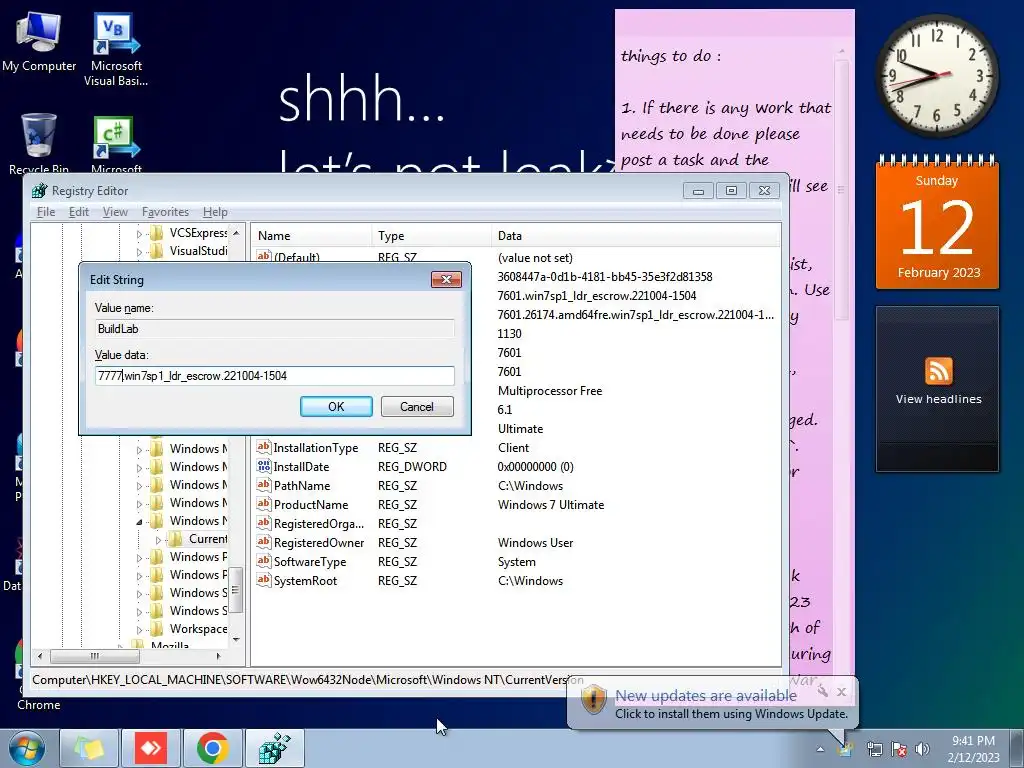Open the Edit menu

click(78, 212)
